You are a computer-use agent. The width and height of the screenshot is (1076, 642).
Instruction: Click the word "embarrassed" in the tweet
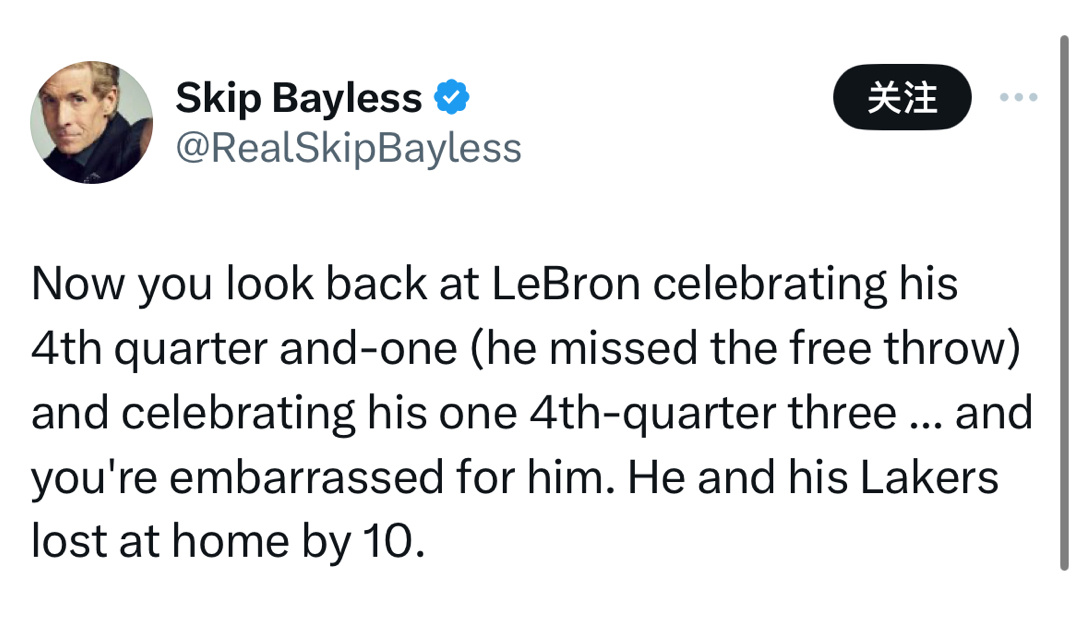(307, 477)
